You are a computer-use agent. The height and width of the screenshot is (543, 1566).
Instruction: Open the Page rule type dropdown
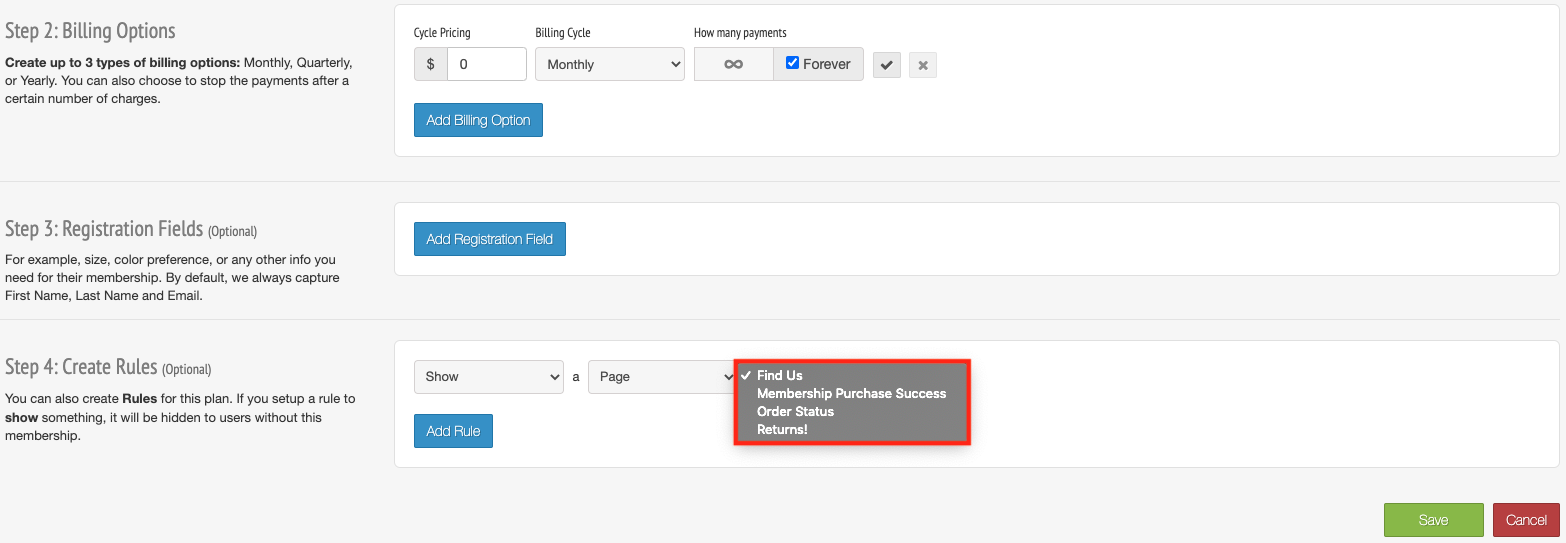tap(663, 377)
